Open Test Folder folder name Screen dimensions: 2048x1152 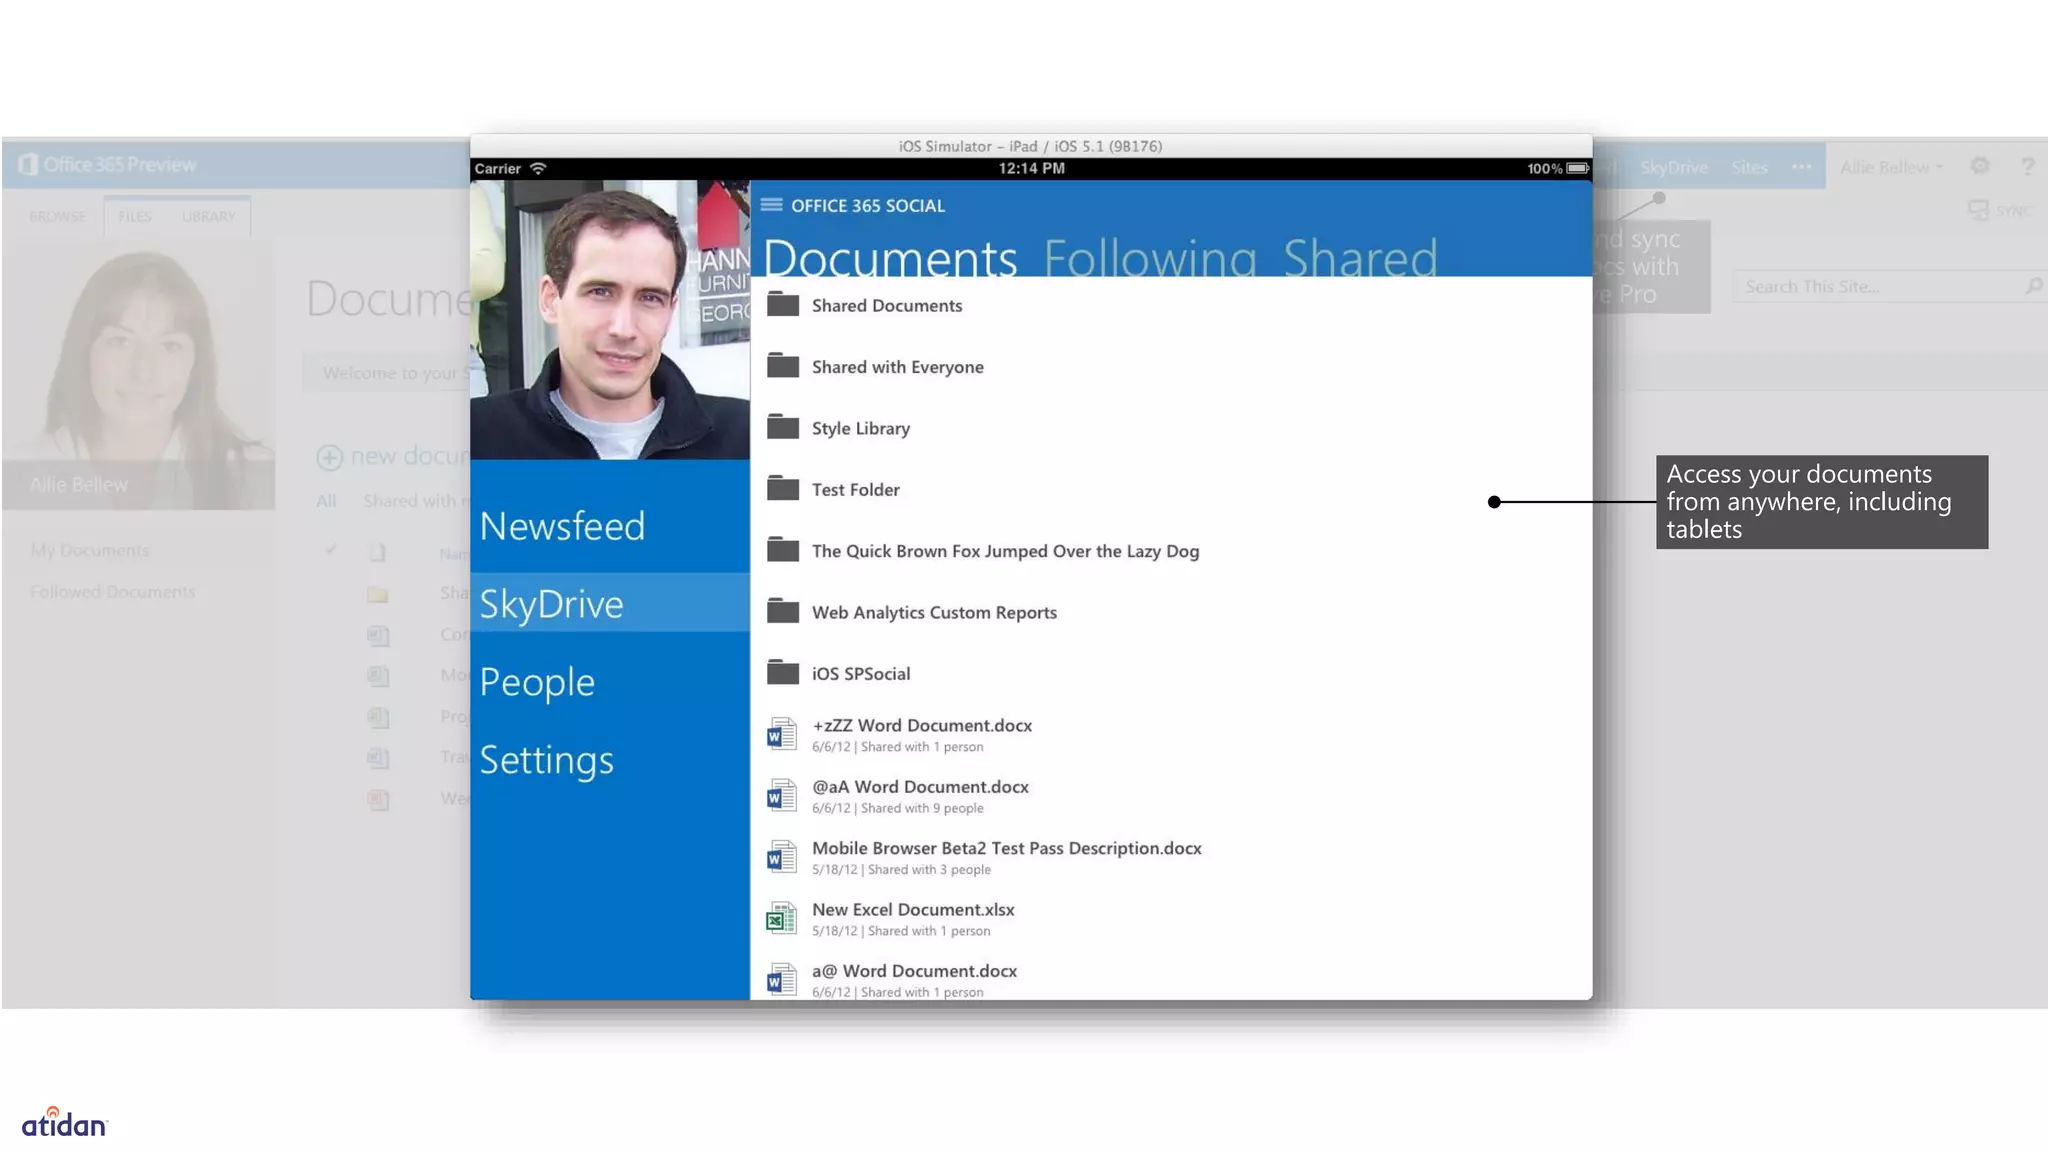pos(855,489)
